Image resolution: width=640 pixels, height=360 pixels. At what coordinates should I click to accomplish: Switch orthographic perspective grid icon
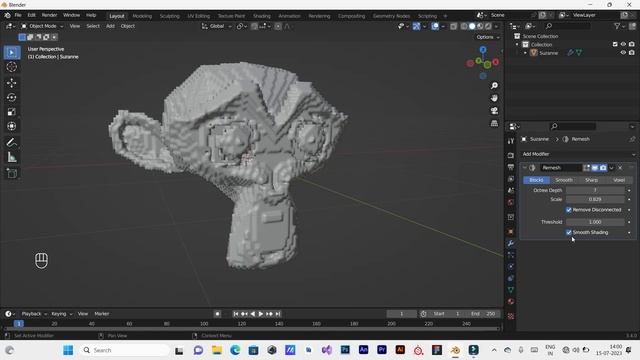[494, 123]
